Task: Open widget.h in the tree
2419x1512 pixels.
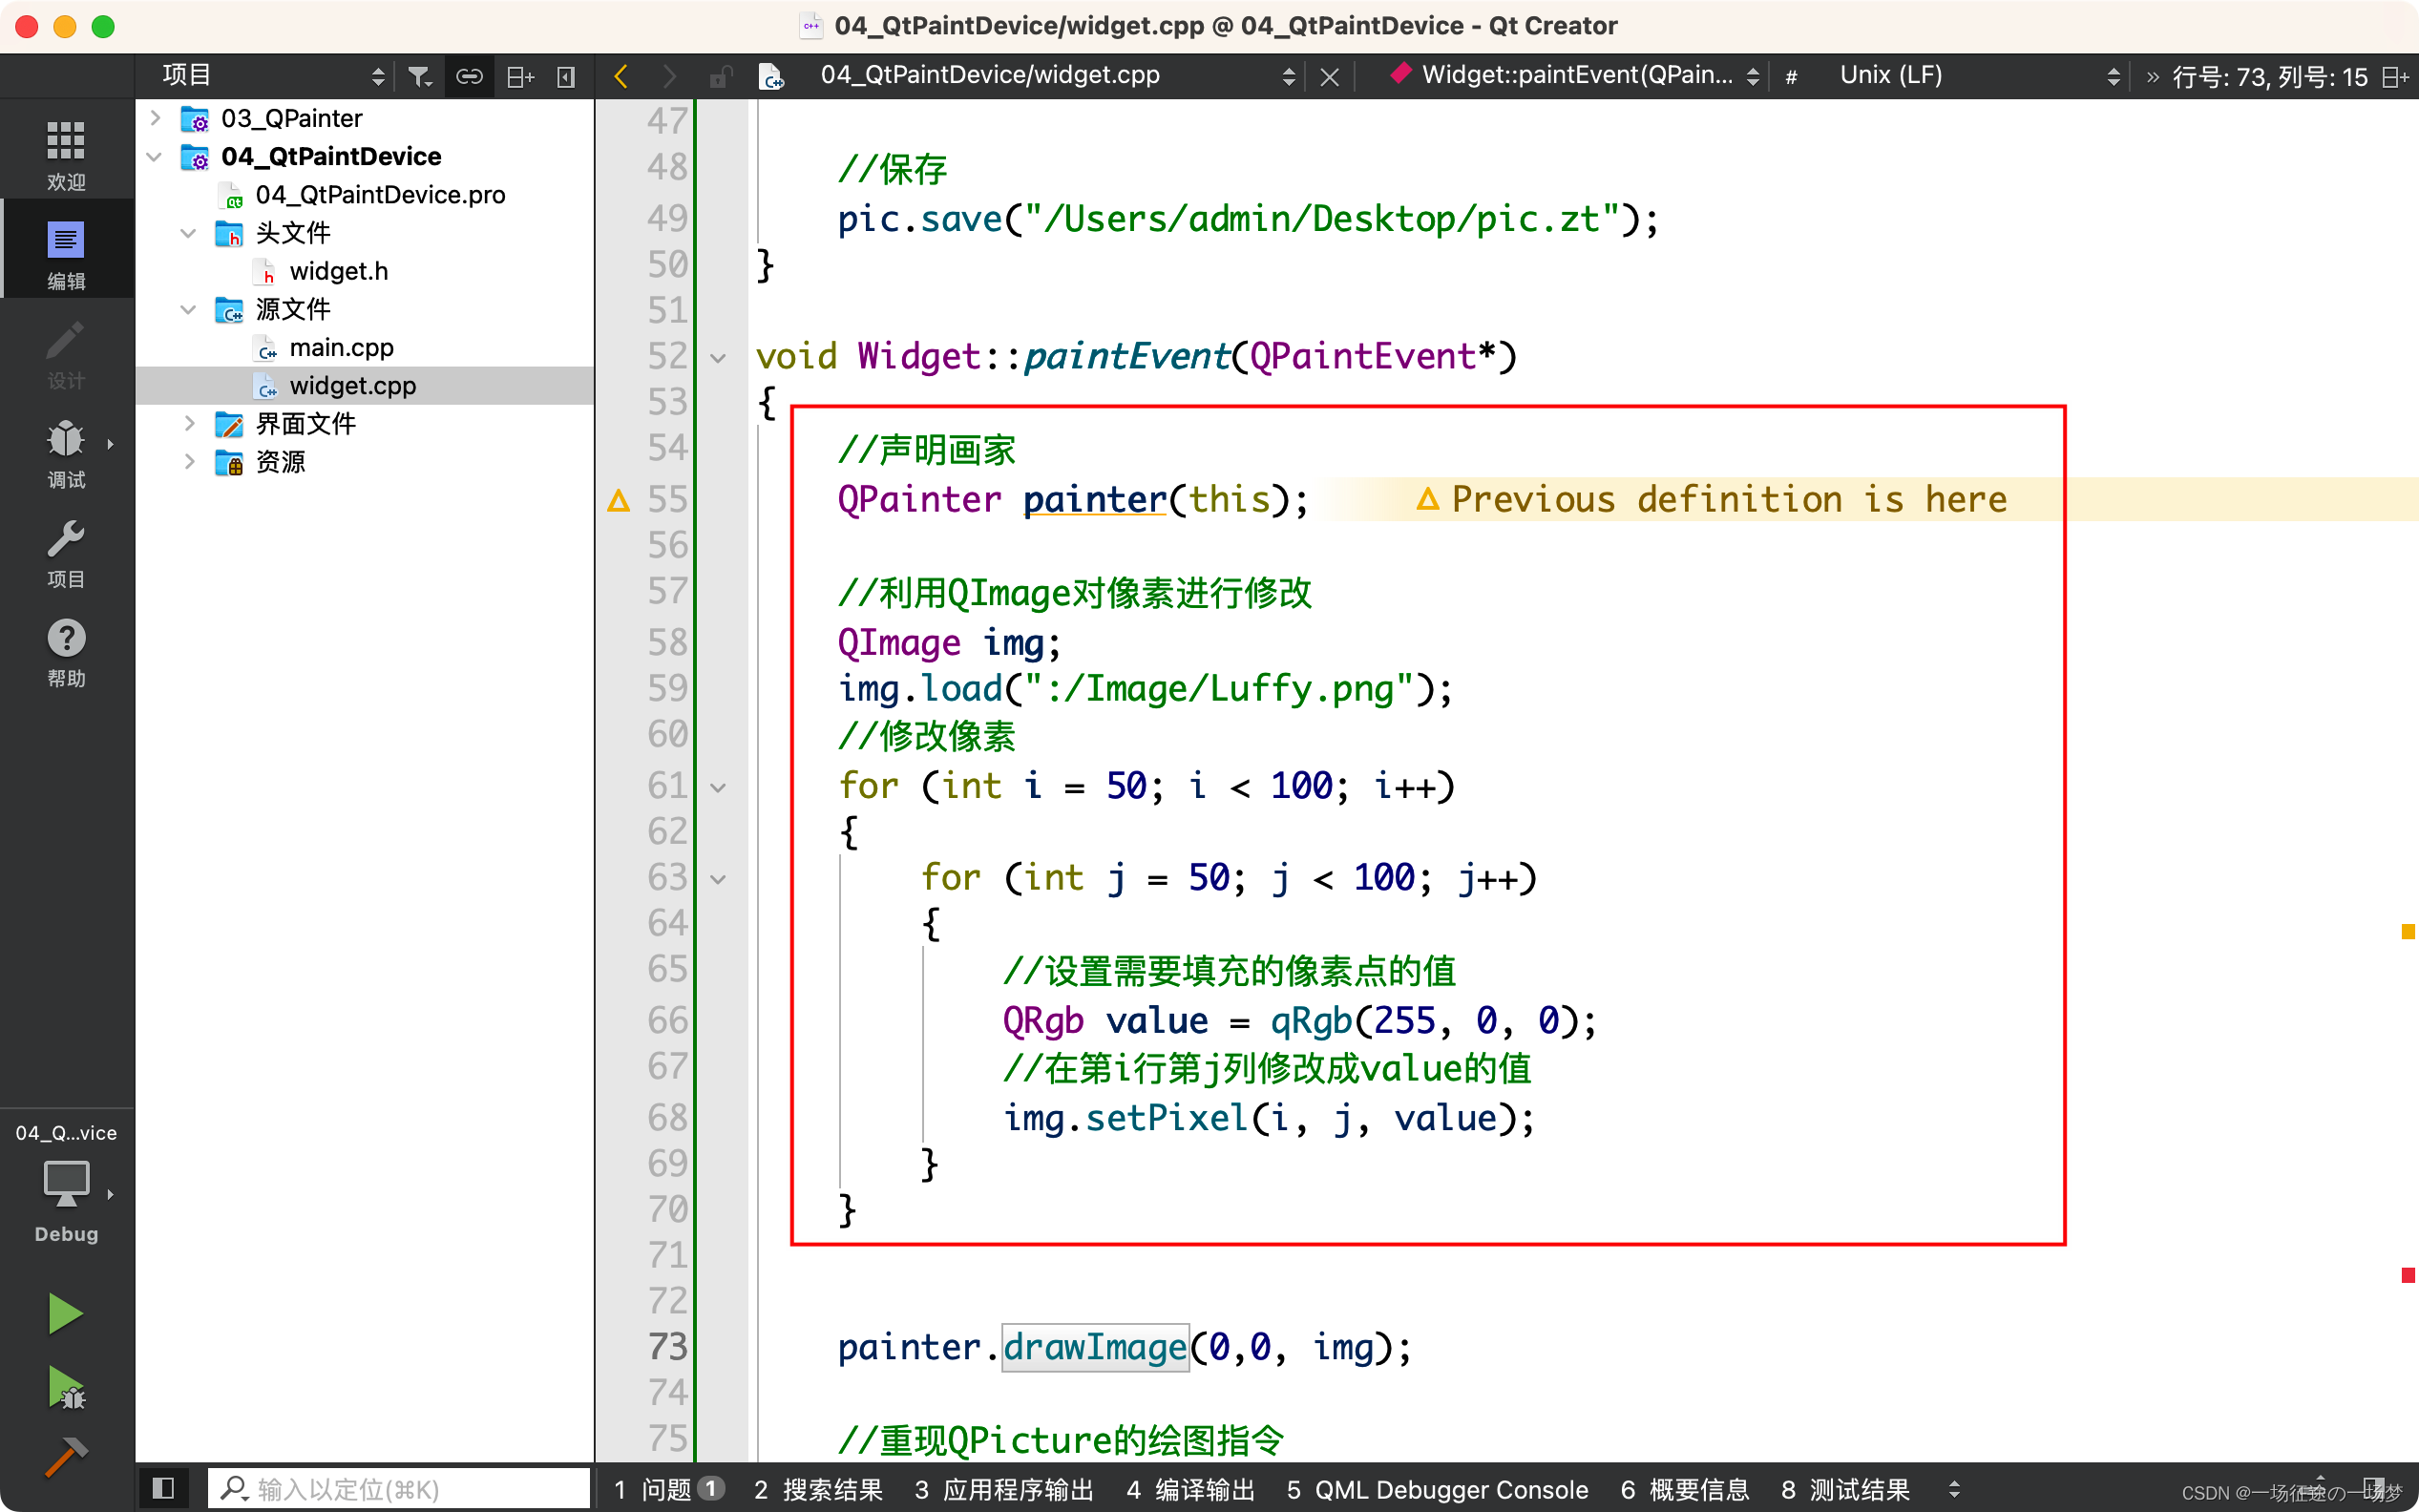Action: pos(338,270)
